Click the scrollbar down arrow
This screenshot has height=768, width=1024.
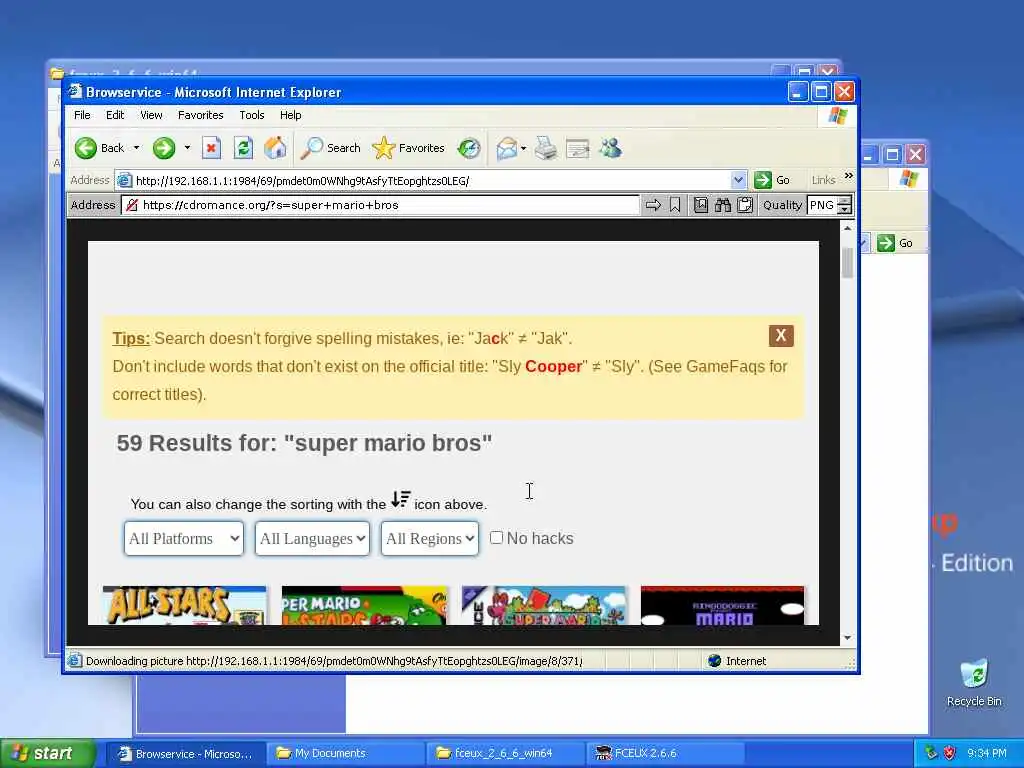(x=847, y=638)
